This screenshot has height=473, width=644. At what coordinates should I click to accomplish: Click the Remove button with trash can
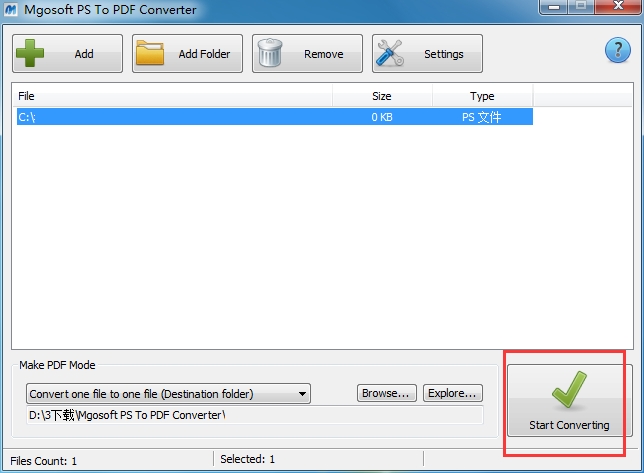[x=307, y=54]
